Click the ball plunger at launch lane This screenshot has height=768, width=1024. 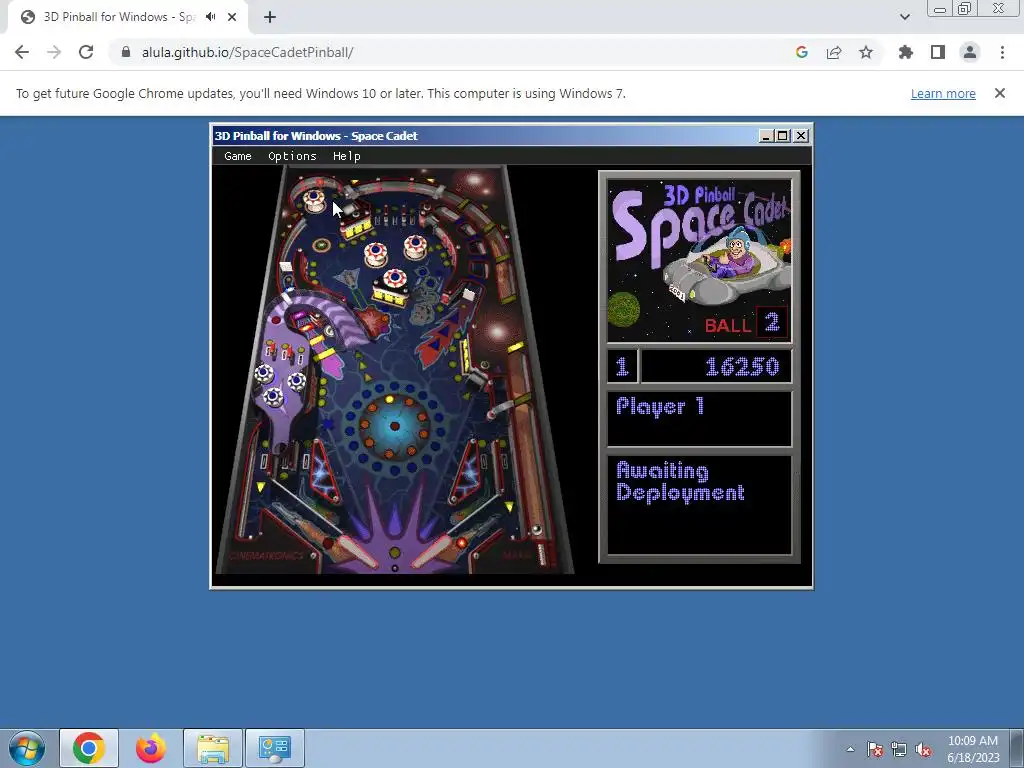[541, 552]
